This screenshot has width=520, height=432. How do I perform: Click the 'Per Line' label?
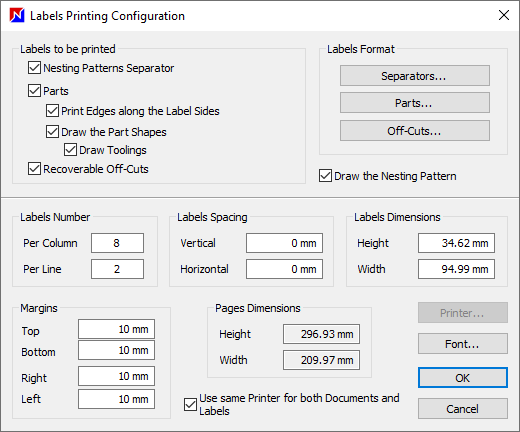(x=42, y=269)
